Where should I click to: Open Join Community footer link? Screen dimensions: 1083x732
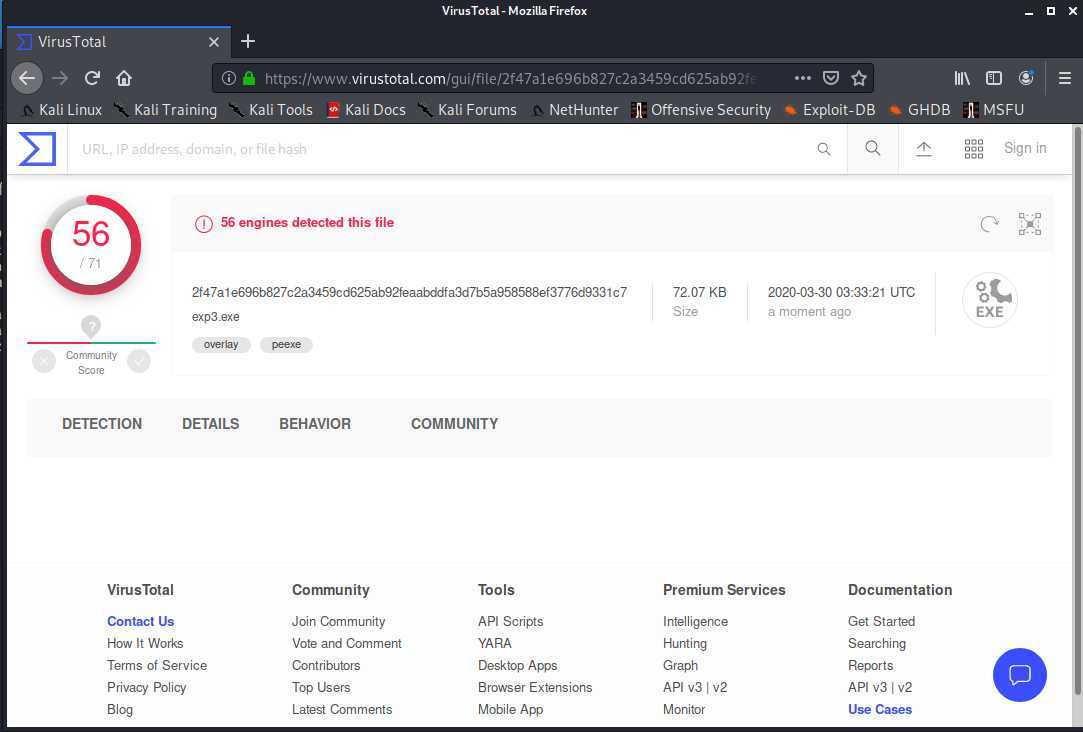338,622
